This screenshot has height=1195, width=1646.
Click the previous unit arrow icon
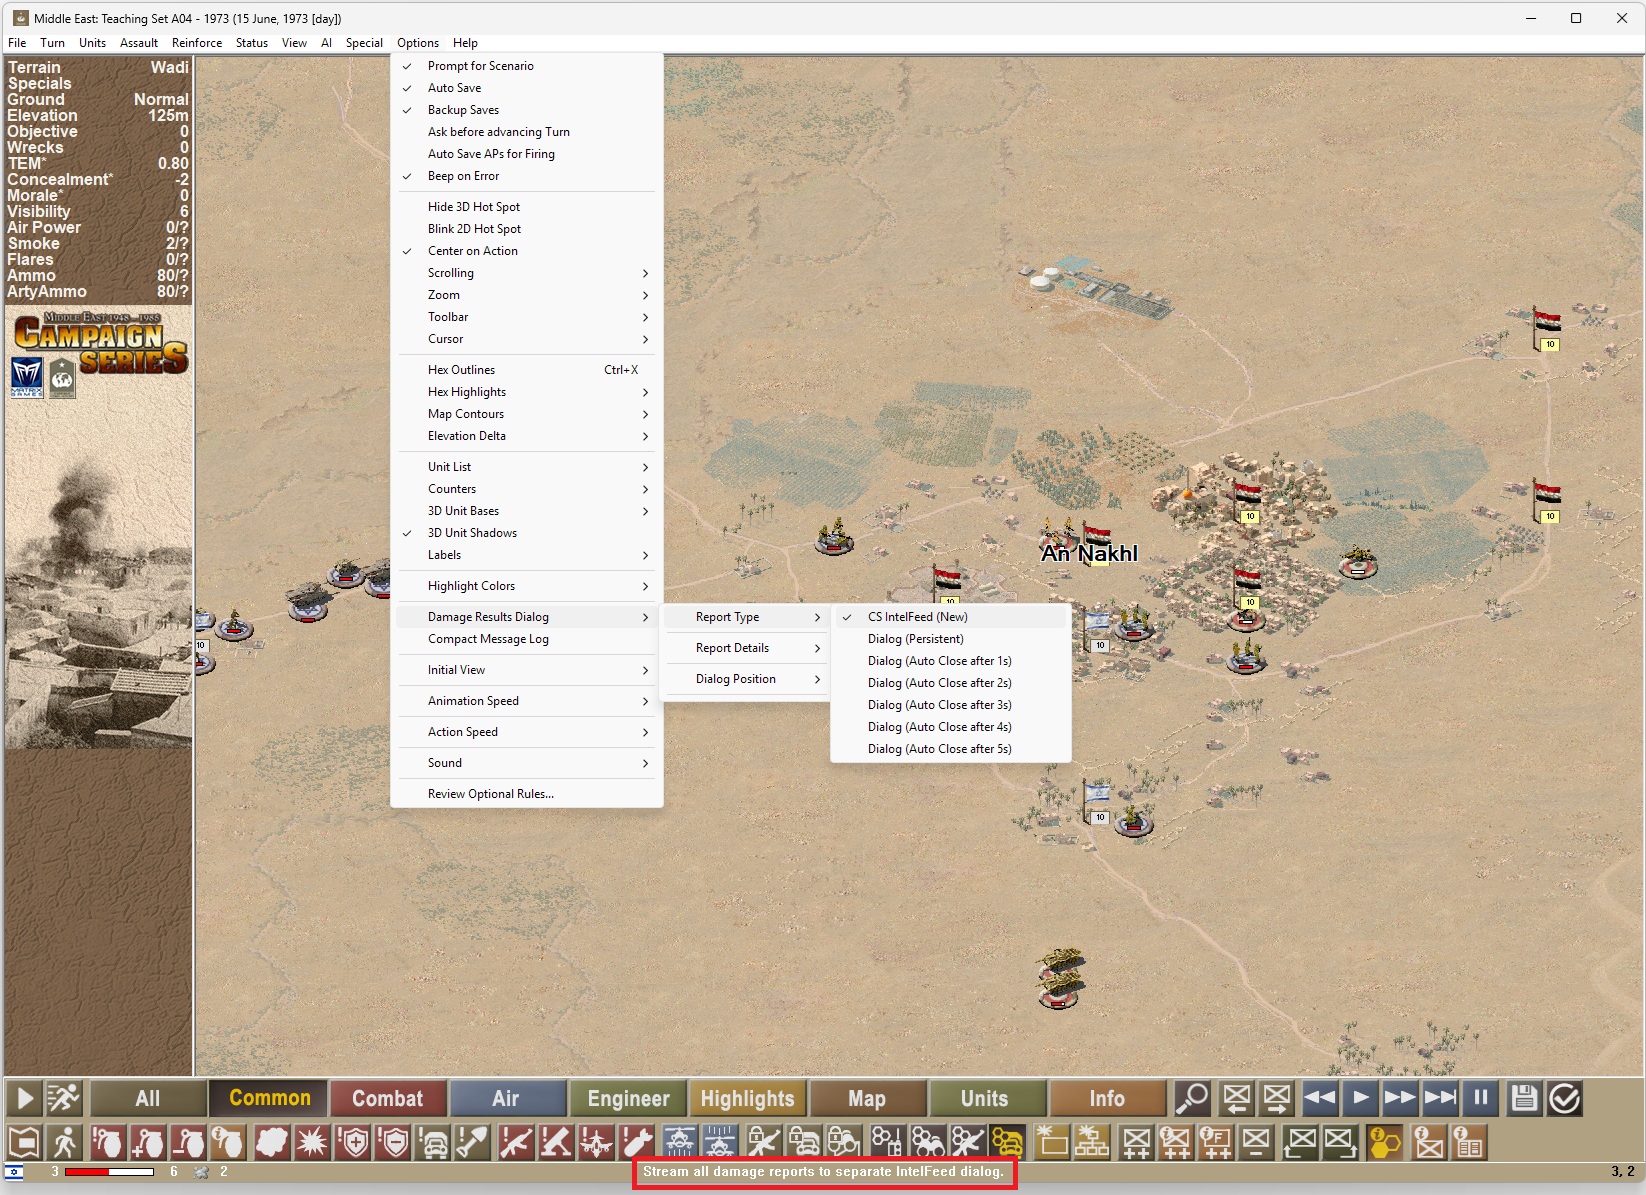pyautogui.click(x=1237, y=1098)
